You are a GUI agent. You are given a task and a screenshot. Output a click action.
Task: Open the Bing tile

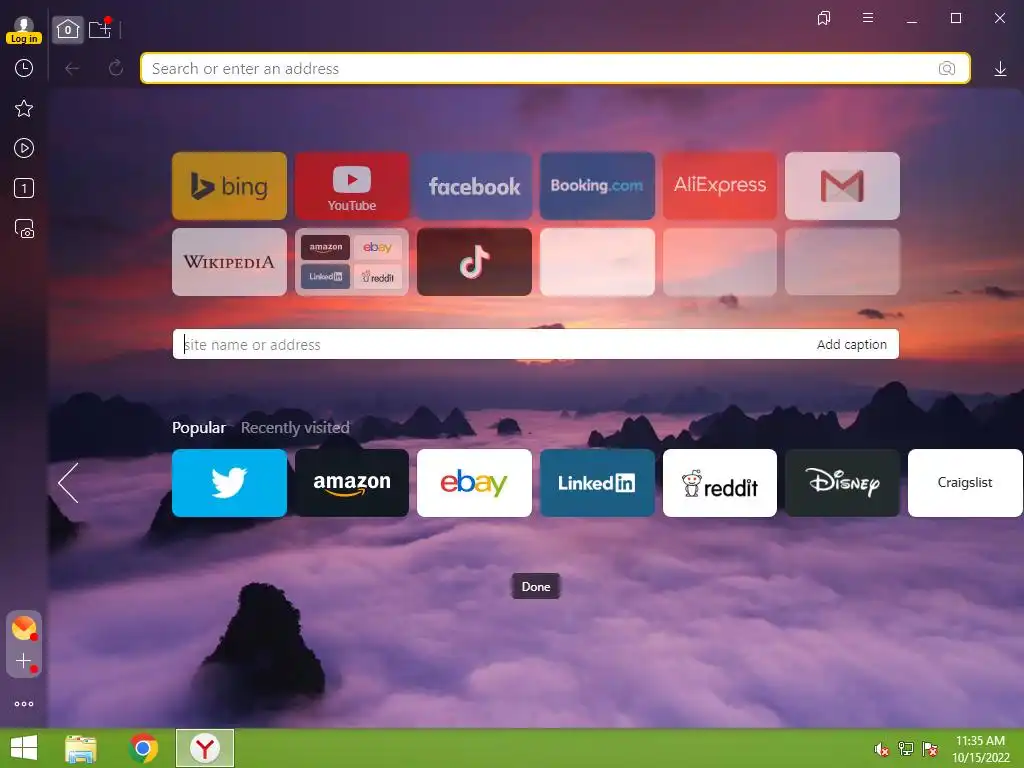229,186
